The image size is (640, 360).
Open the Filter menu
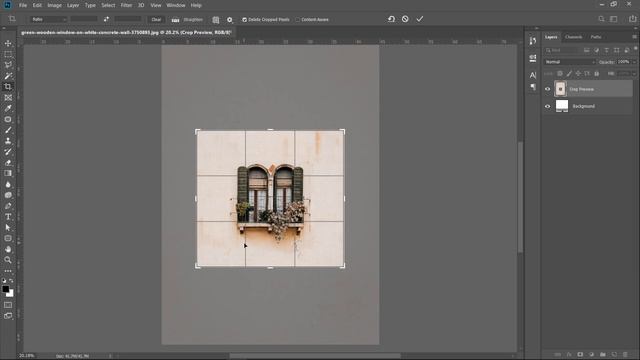click(x=126, y=5)
